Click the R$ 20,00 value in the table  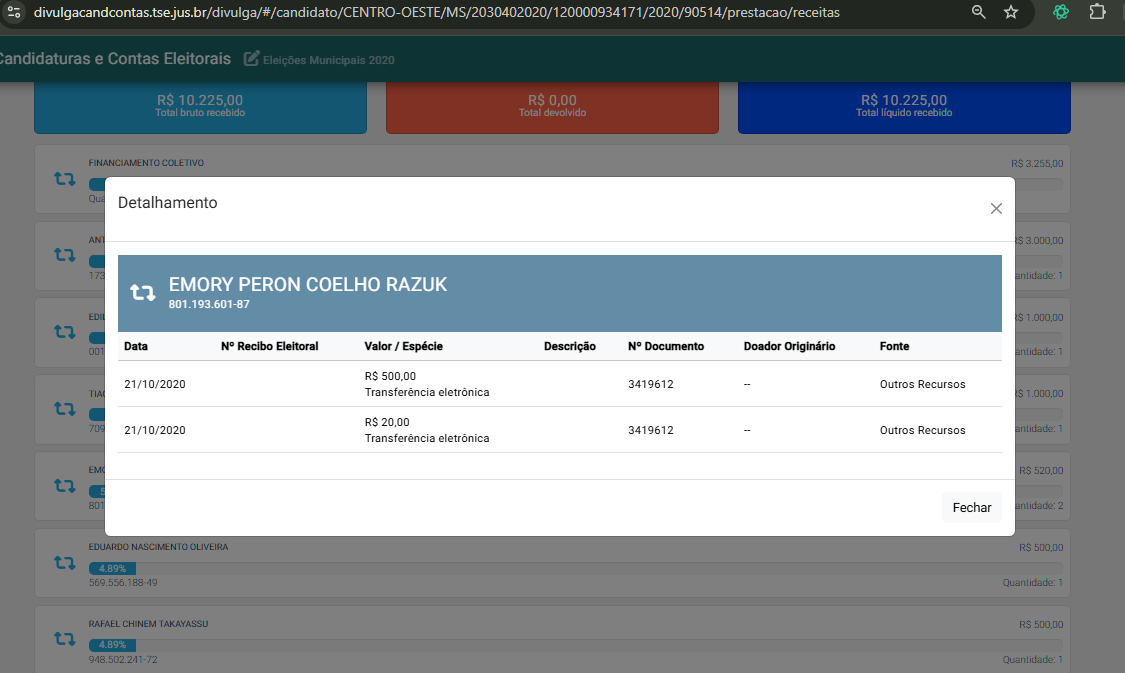point(387,422)
